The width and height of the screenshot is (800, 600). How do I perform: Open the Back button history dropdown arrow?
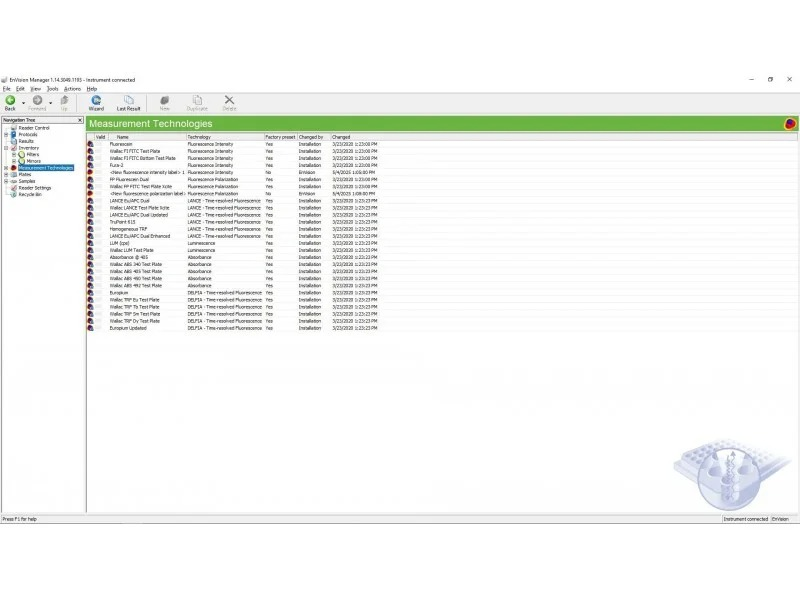tap(23, 102)
